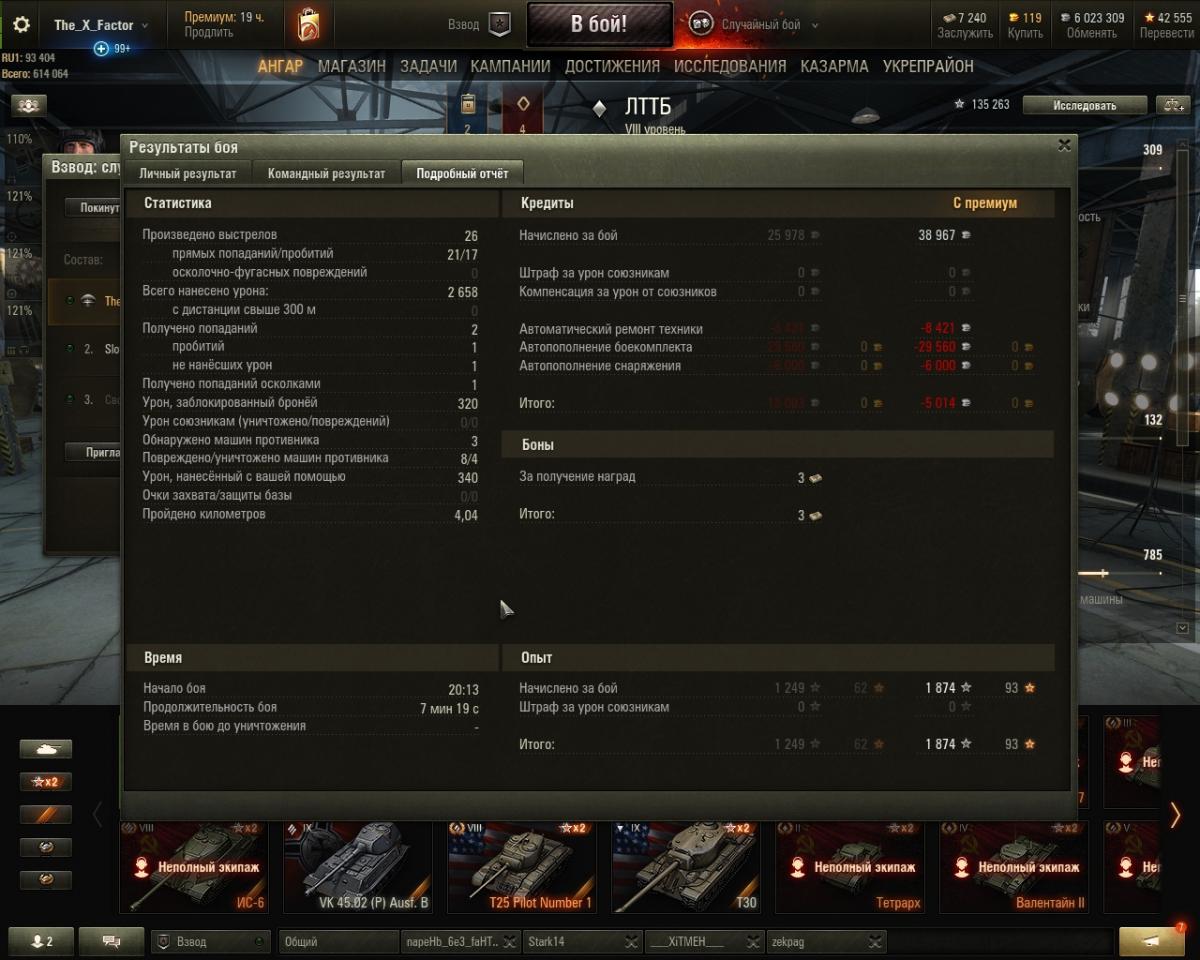Toggle the x2 bonus vehicle filter
1200x960 pixels.
46,782
